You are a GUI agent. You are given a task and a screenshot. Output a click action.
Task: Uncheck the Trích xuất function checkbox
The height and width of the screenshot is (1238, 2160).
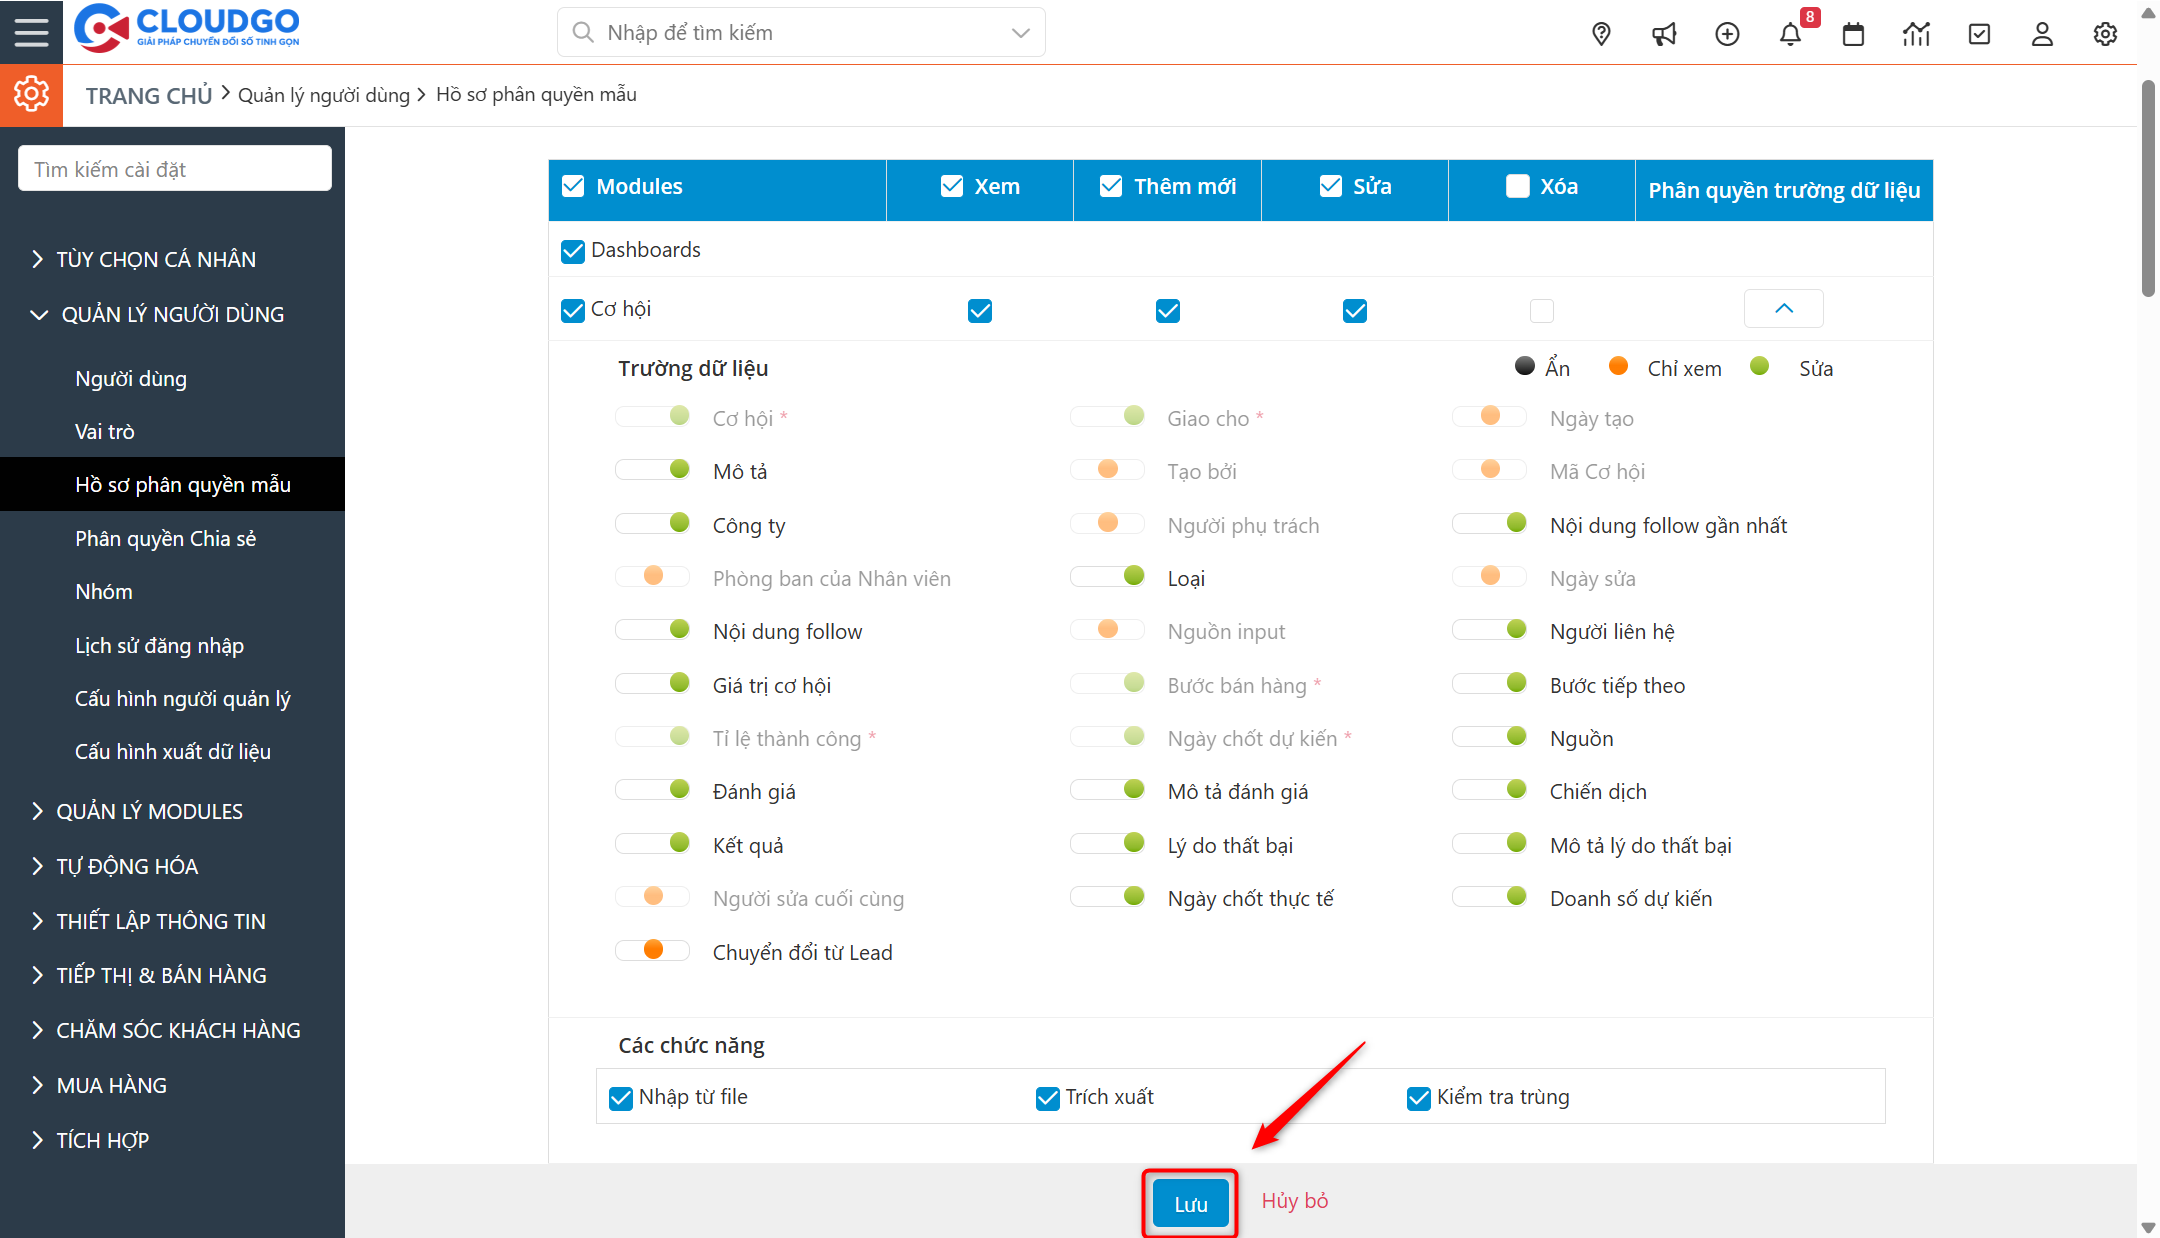[1048, 1098]
